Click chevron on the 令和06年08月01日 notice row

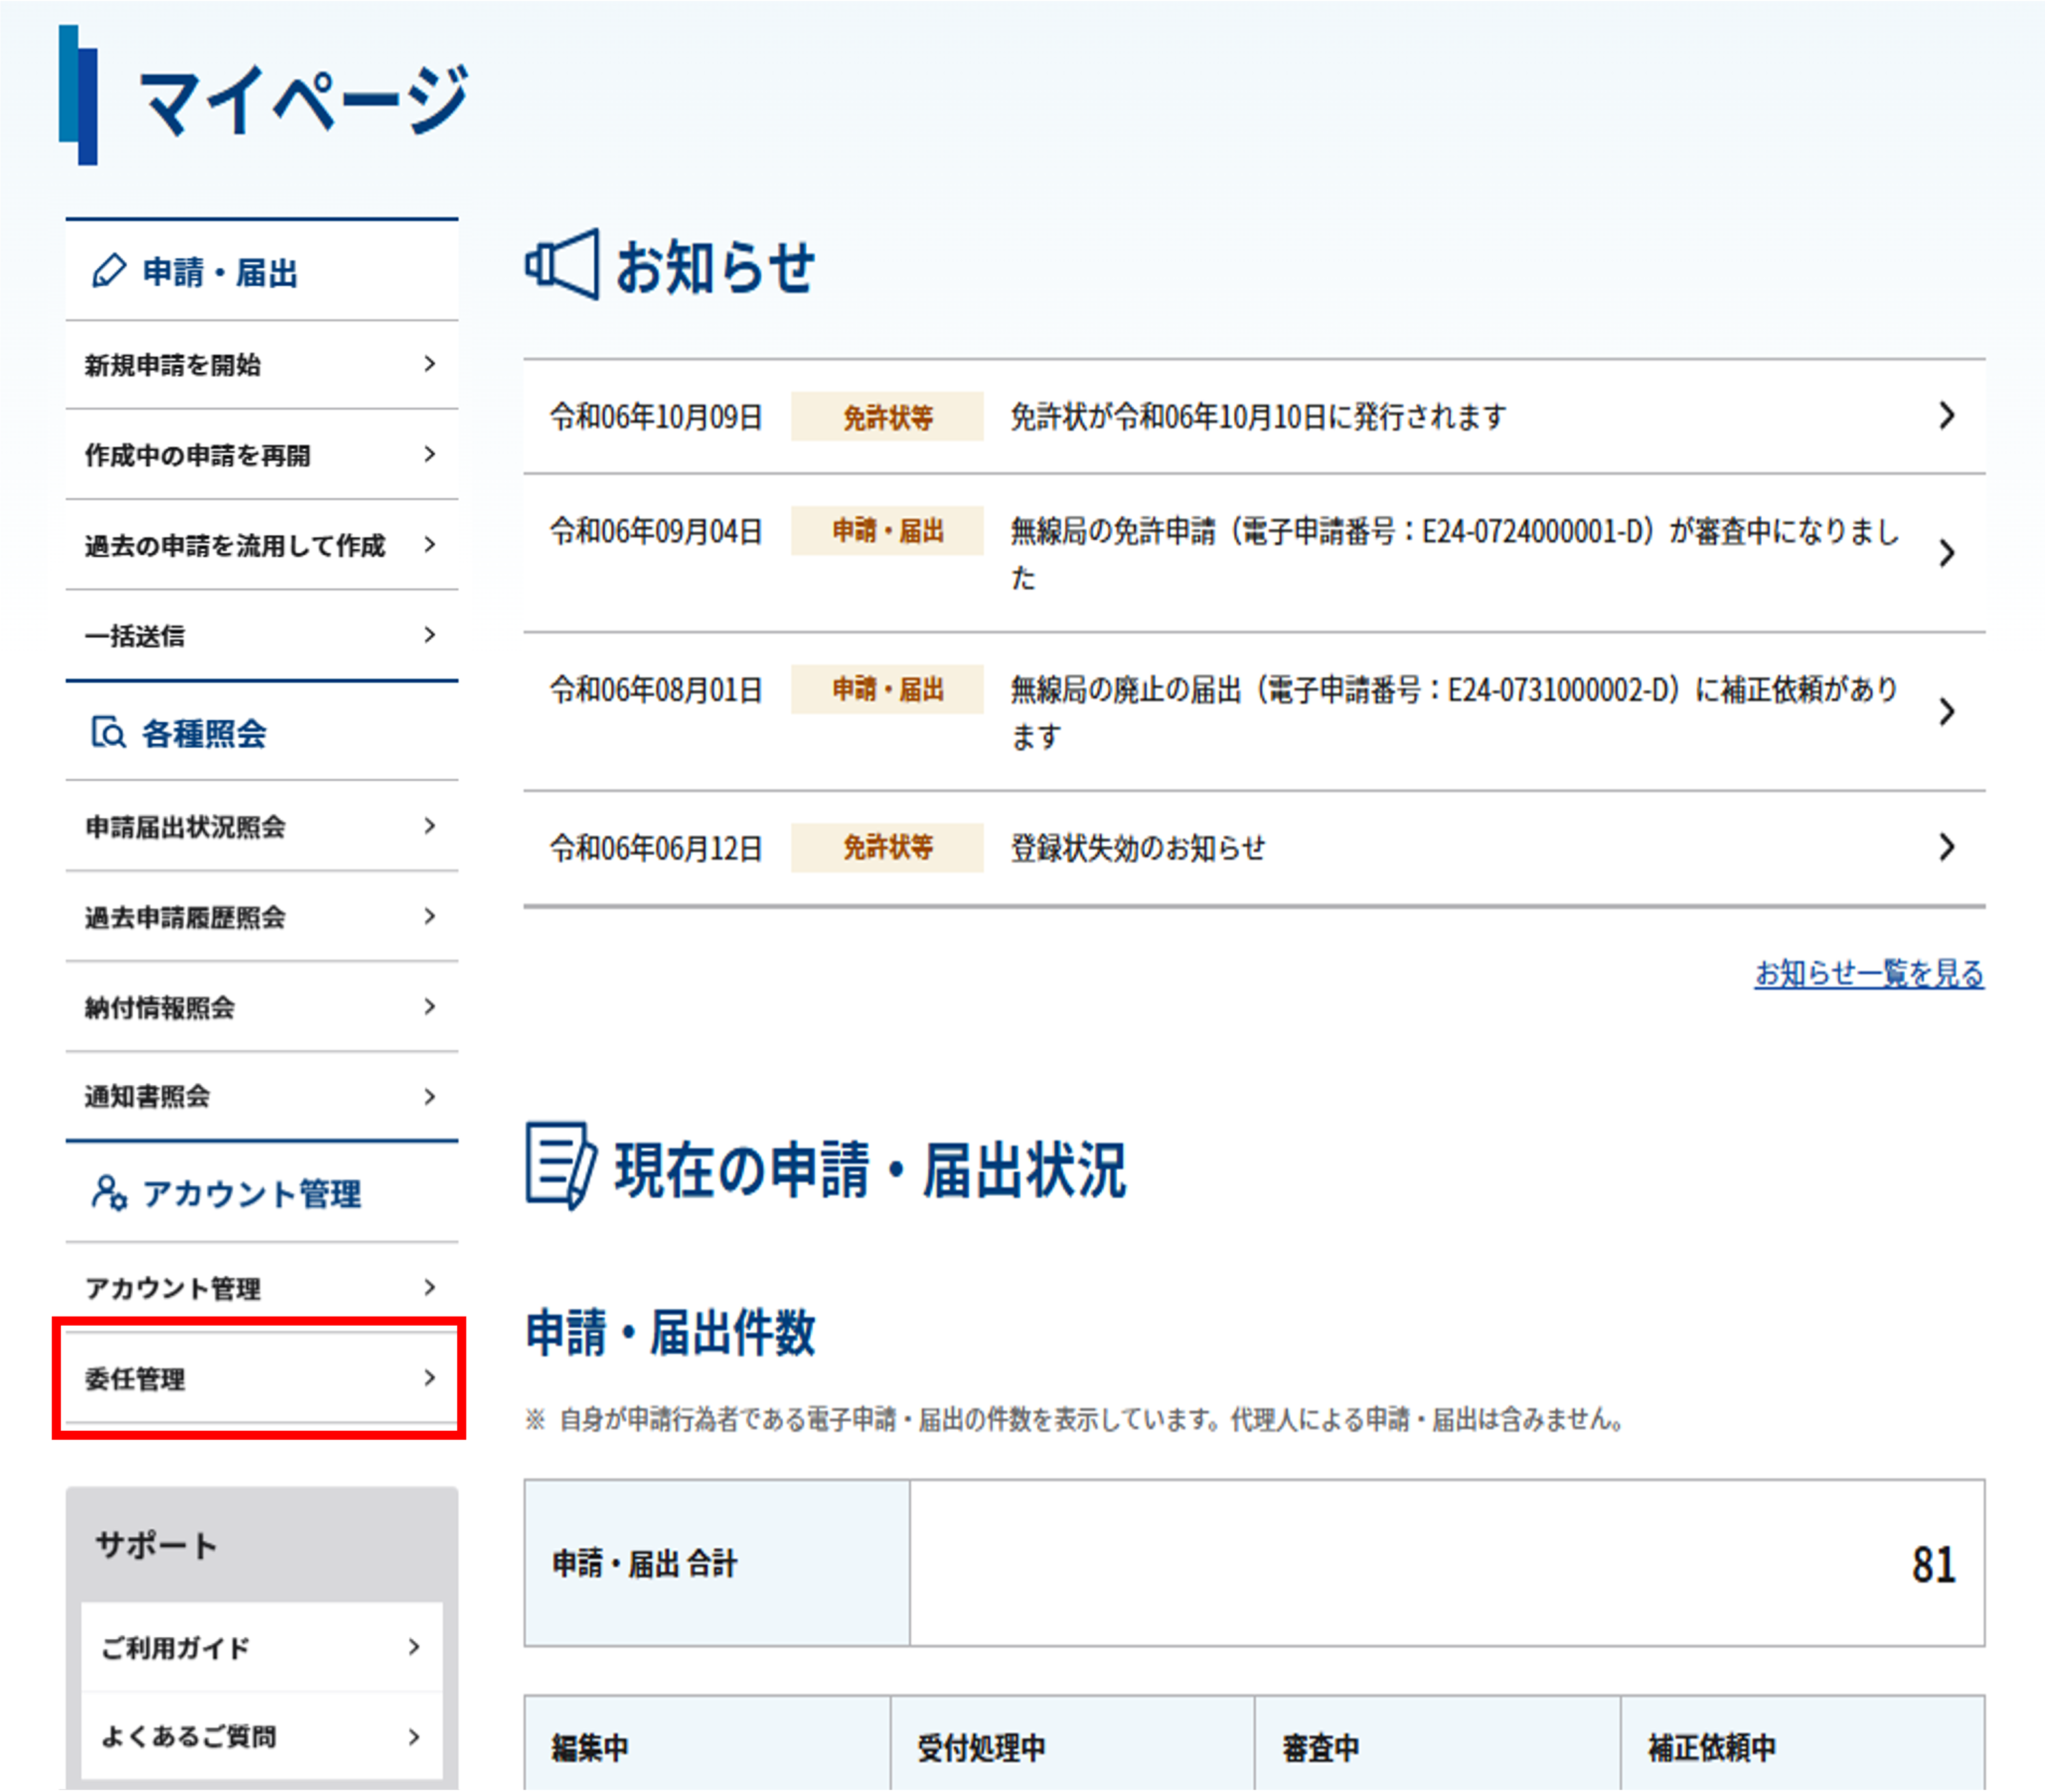pos(1946,711)
